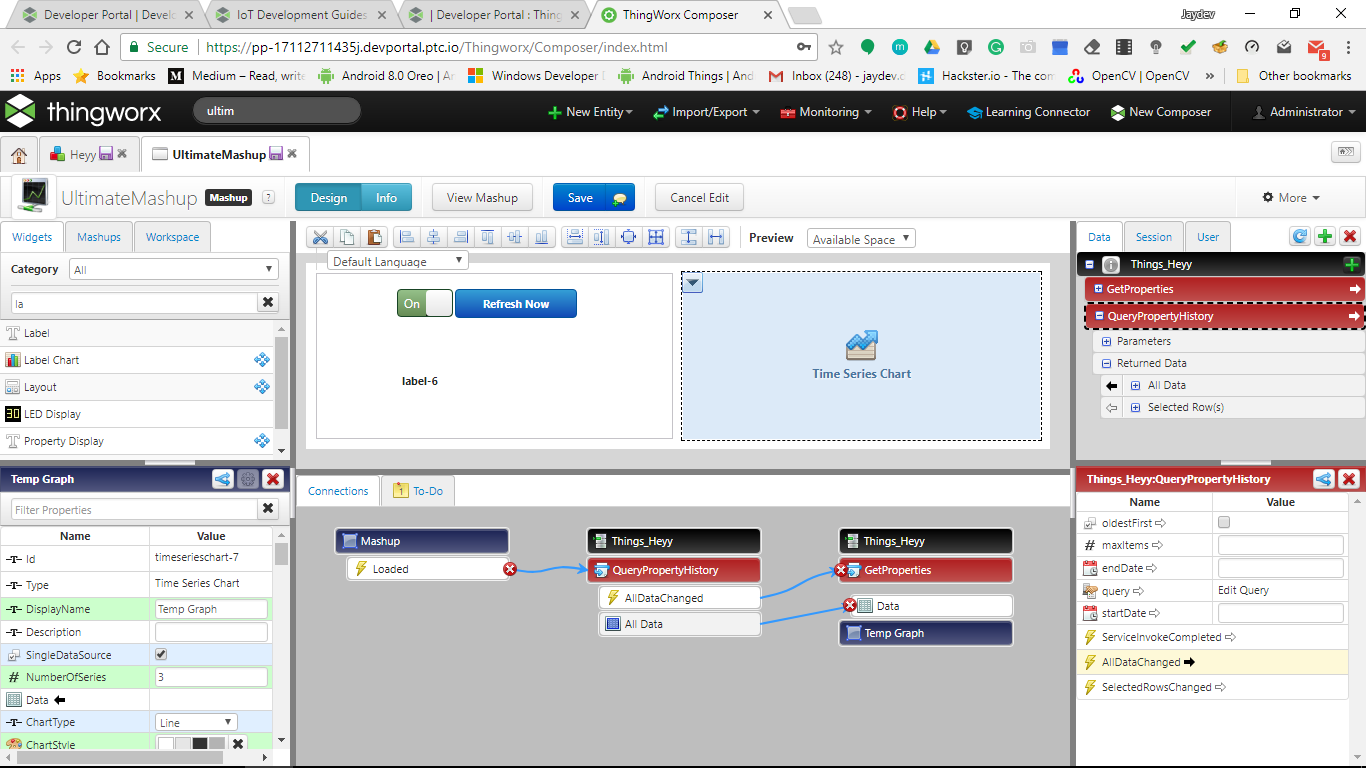Screen dimensions: 1366x768
Task: Refresh the Data panel with the refresh icon
Action: (1299, 236)
